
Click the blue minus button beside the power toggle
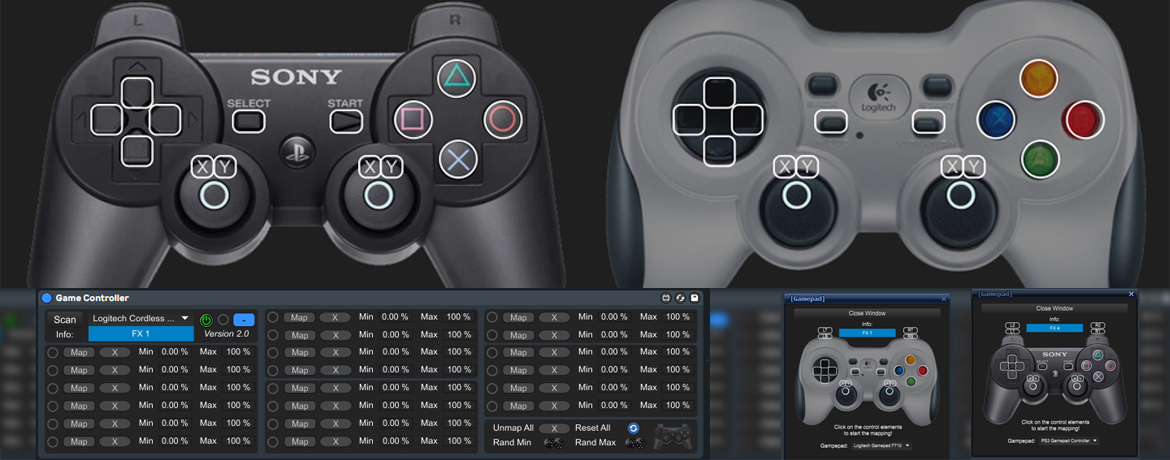pos(243,319)
